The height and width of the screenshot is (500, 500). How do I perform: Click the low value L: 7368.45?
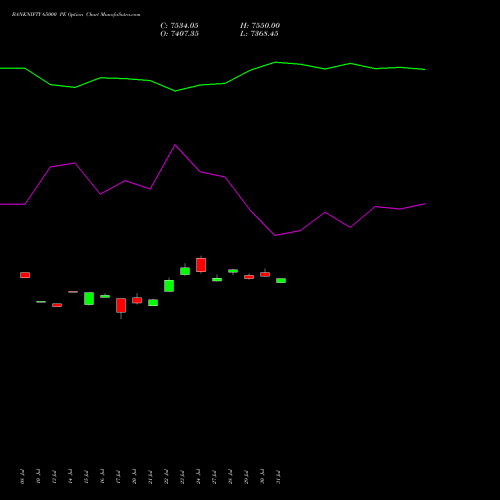coord(259,34)
